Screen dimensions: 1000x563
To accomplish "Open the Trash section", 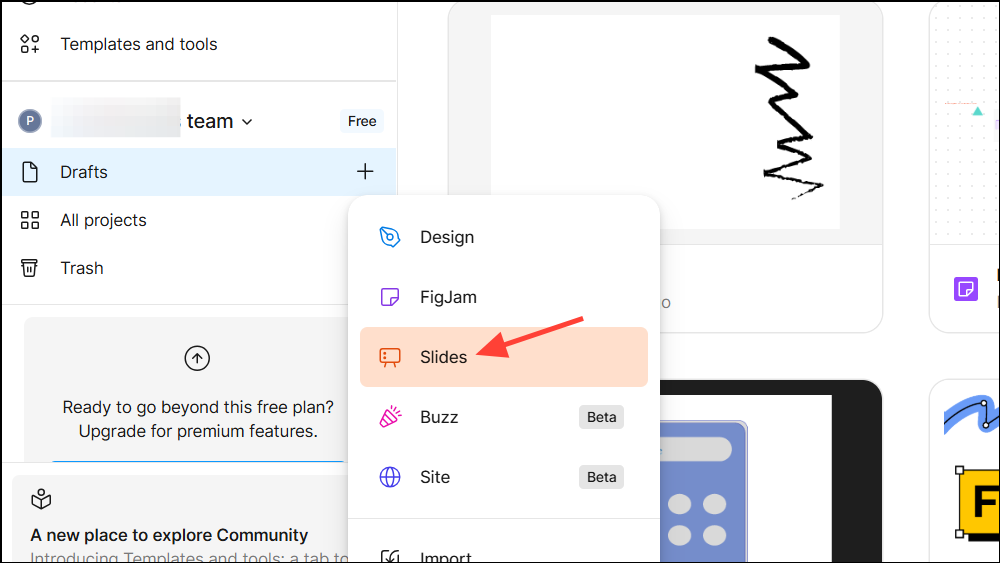I will click(x=82, y=268).
